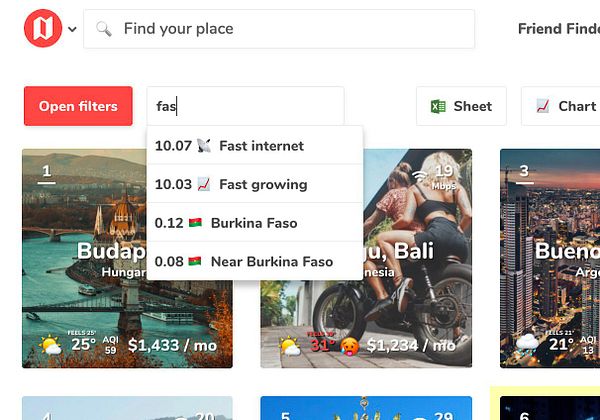The height and width of the screenshot is (420, 600).
Task: Switch to Chart view
Action: tap(561, 106)
